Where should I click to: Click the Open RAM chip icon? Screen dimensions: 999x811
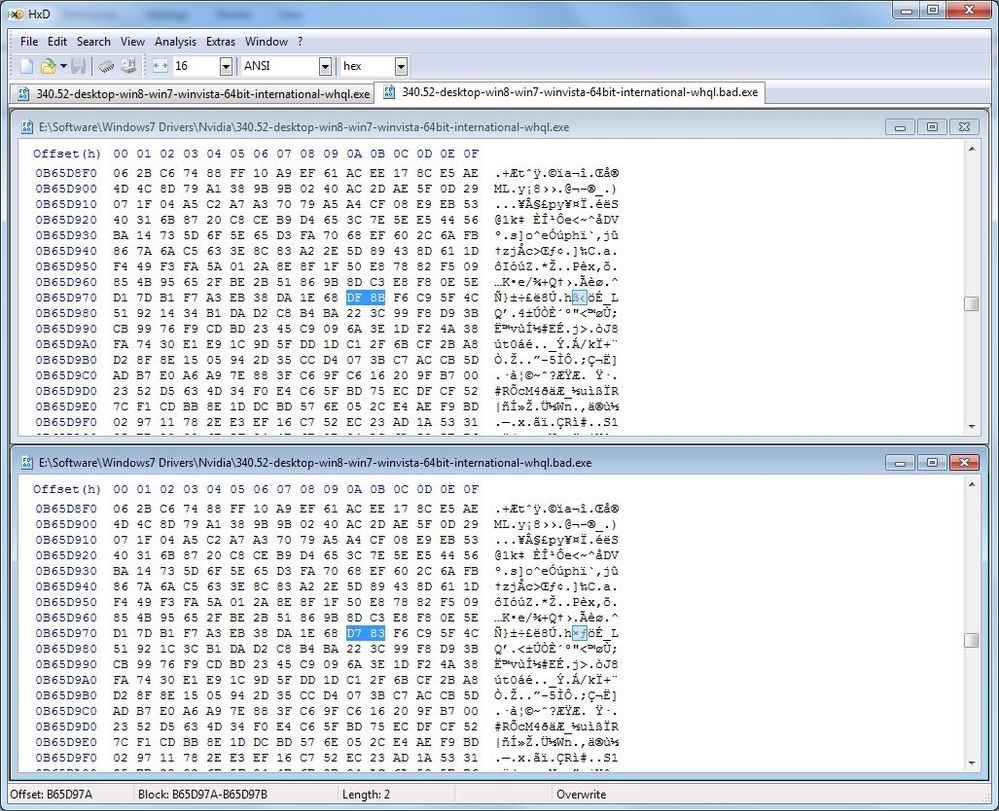click(106, 66)
